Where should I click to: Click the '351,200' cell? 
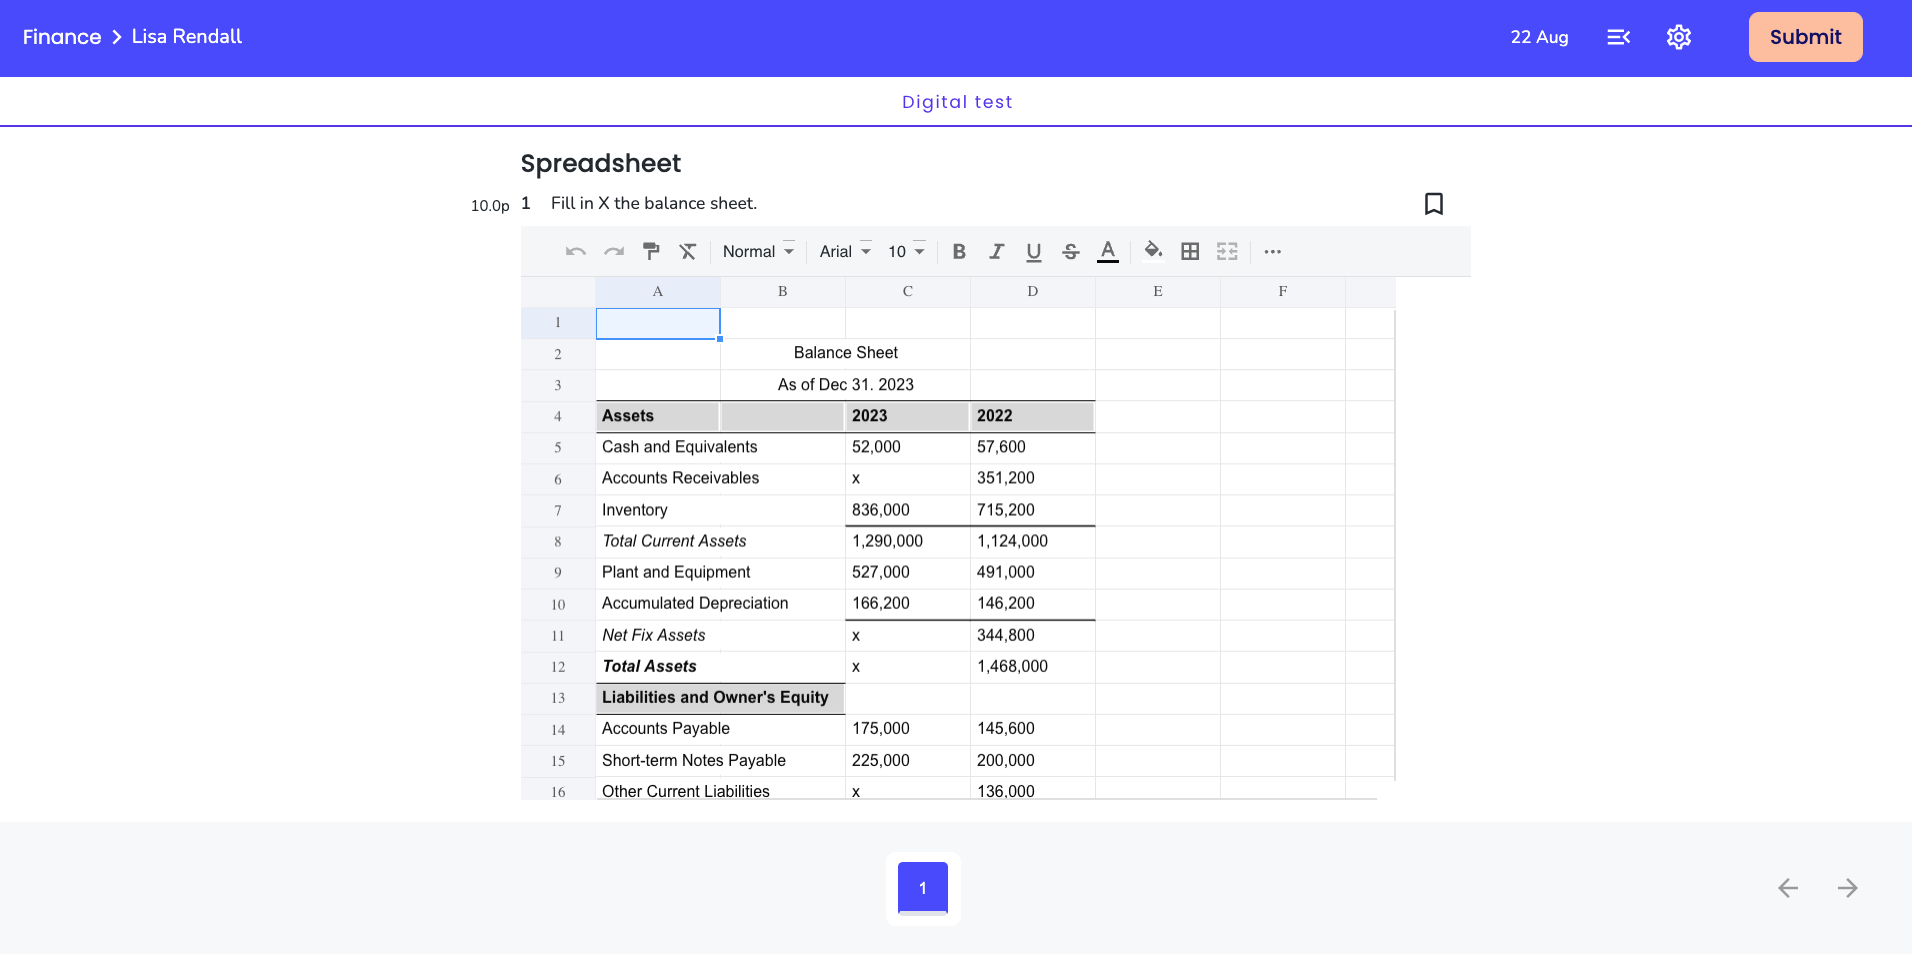point(1033,479)
